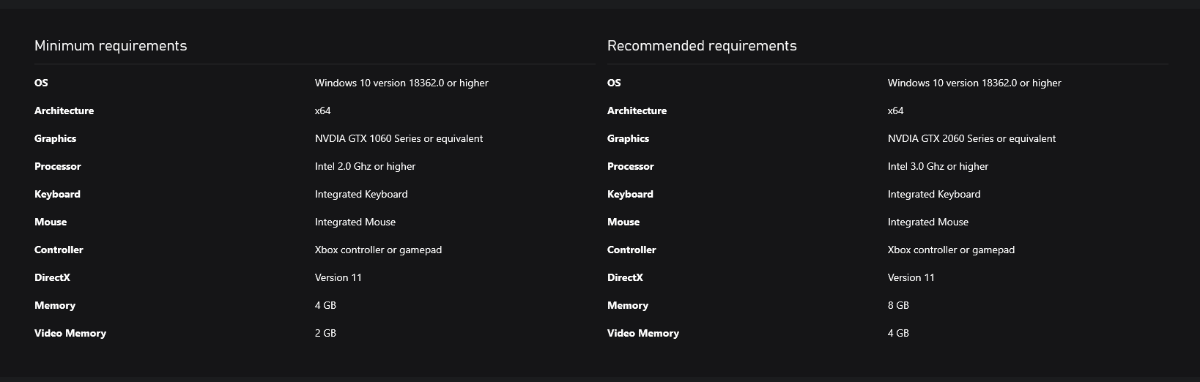Click the recommended Video Memory 4 GB value
This screenshot has width=1200, height=382.
899,334
